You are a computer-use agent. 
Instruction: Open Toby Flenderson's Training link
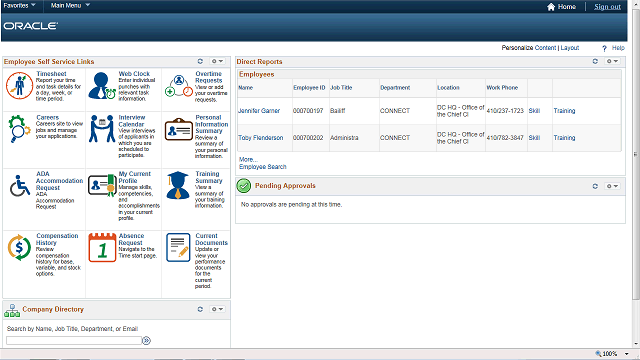point(564,138)
